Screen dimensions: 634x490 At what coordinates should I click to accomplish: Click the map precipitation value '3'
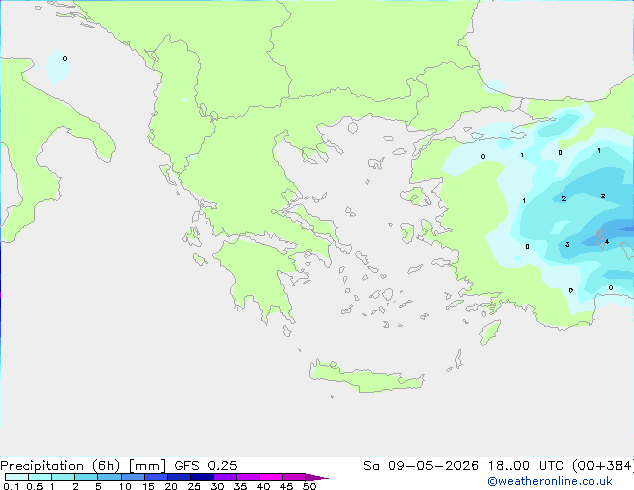point(567,244)
